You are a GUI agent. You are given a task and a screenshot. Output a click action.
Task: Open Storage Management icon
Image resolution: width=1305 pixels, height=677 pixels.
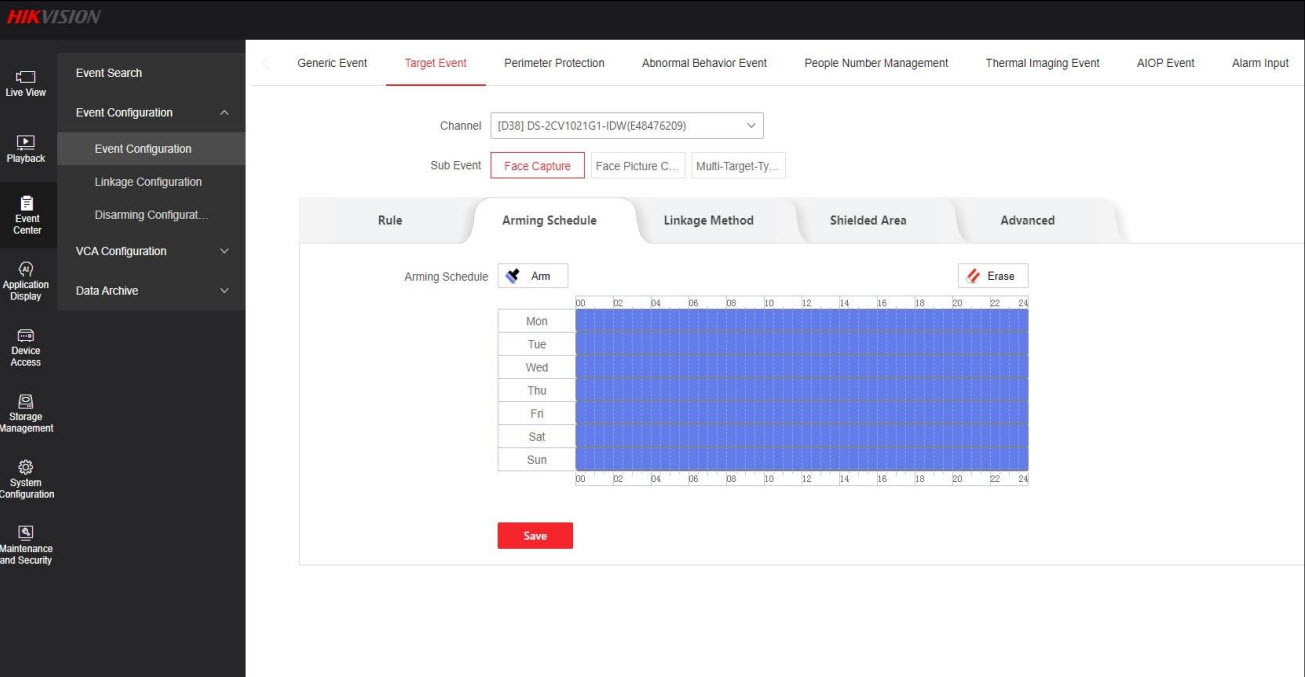coord(26,414)
